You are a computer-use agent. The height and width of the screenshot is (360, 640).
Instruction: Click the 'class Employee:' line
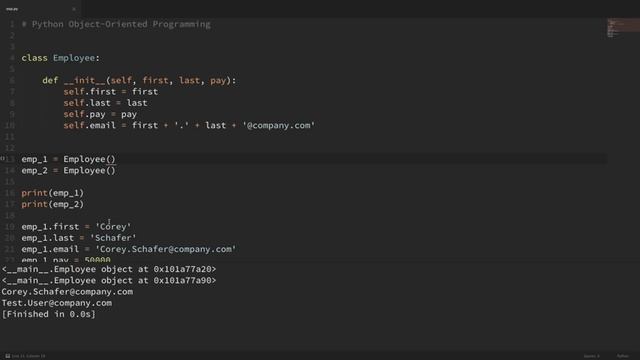pyautogui.click(x=60, y=58)
